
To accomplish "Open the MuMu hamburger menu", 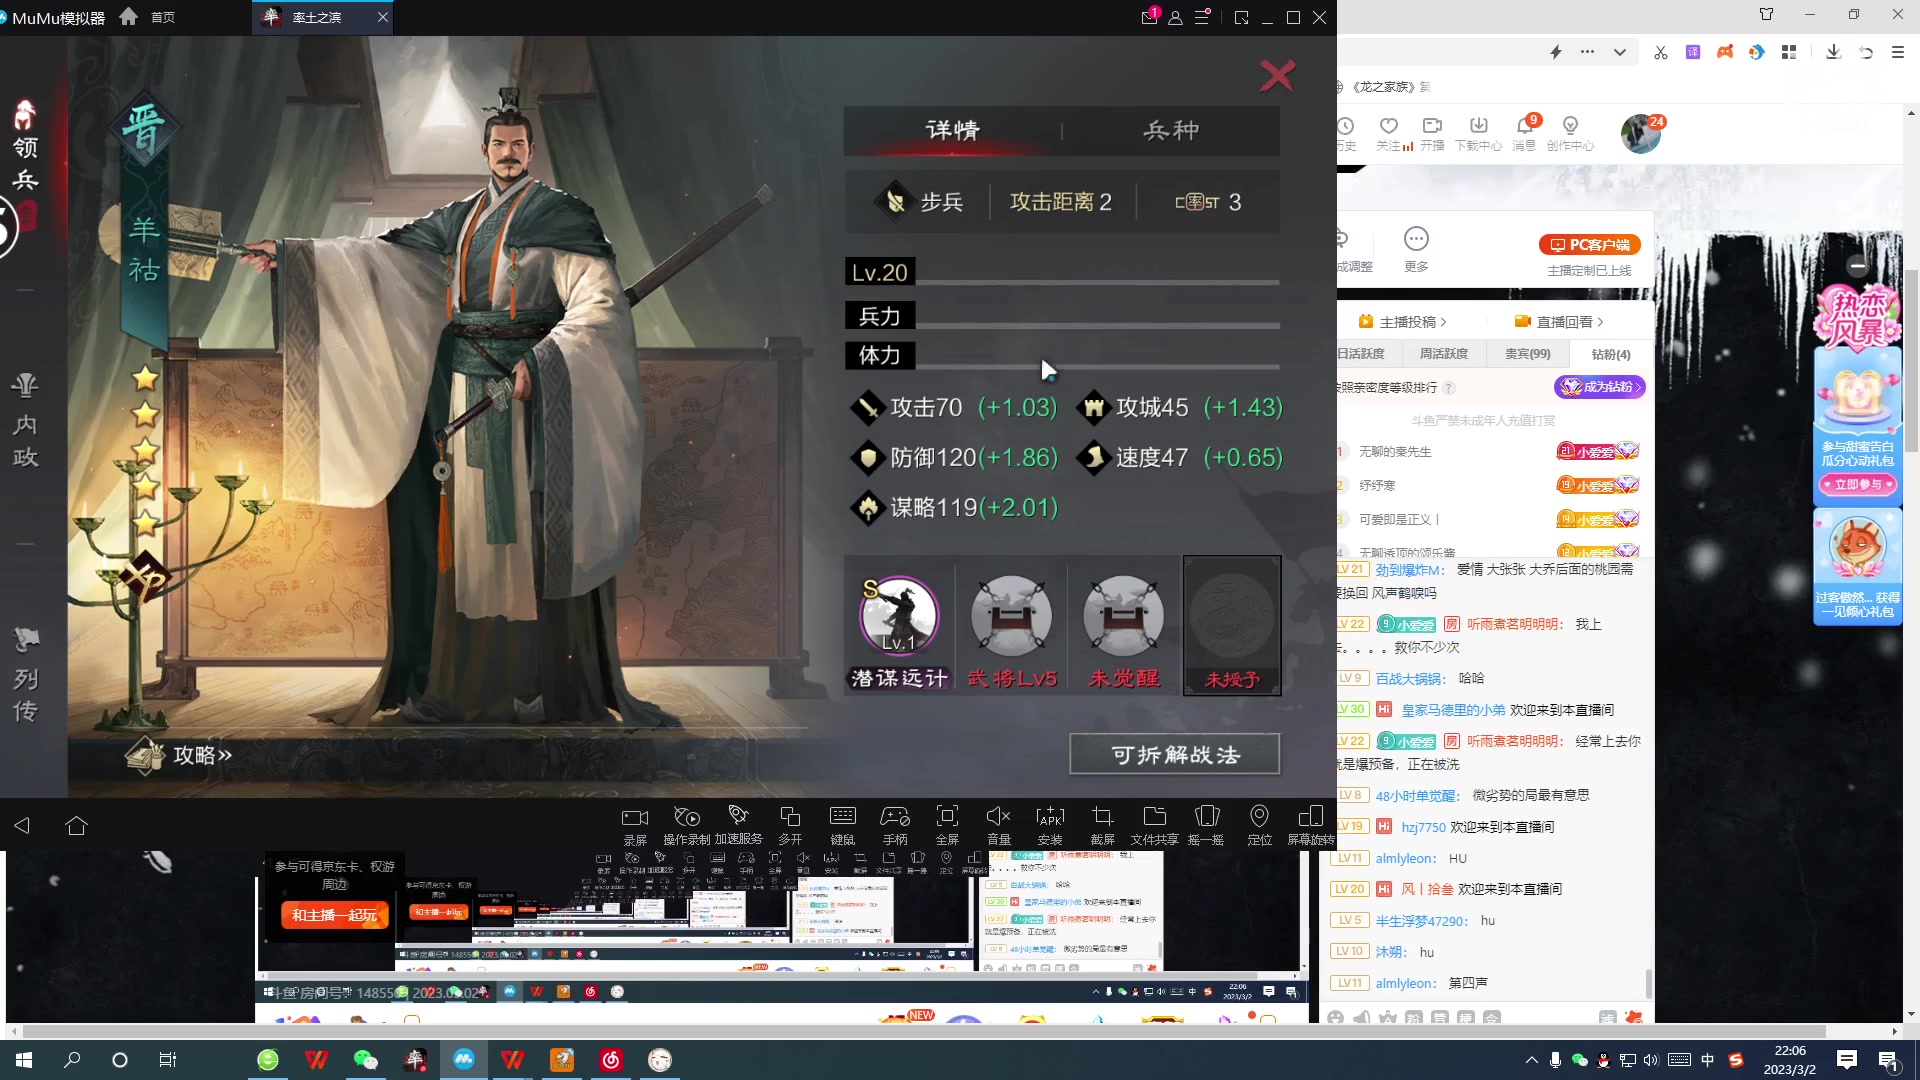I will pyautogui.click(x=1203, y=17).
